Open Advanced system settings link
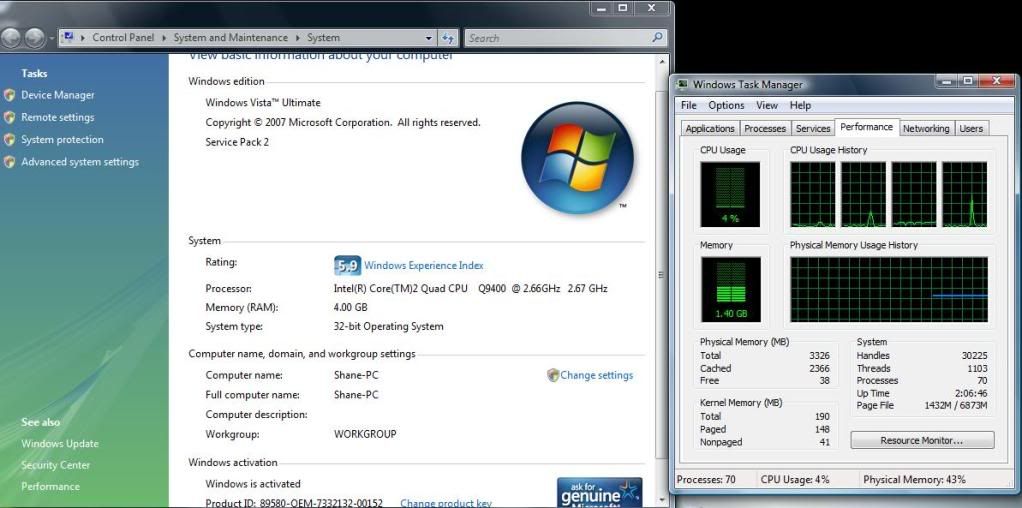The height and width of the screenshot is (508, 1022). pos(80,162)
